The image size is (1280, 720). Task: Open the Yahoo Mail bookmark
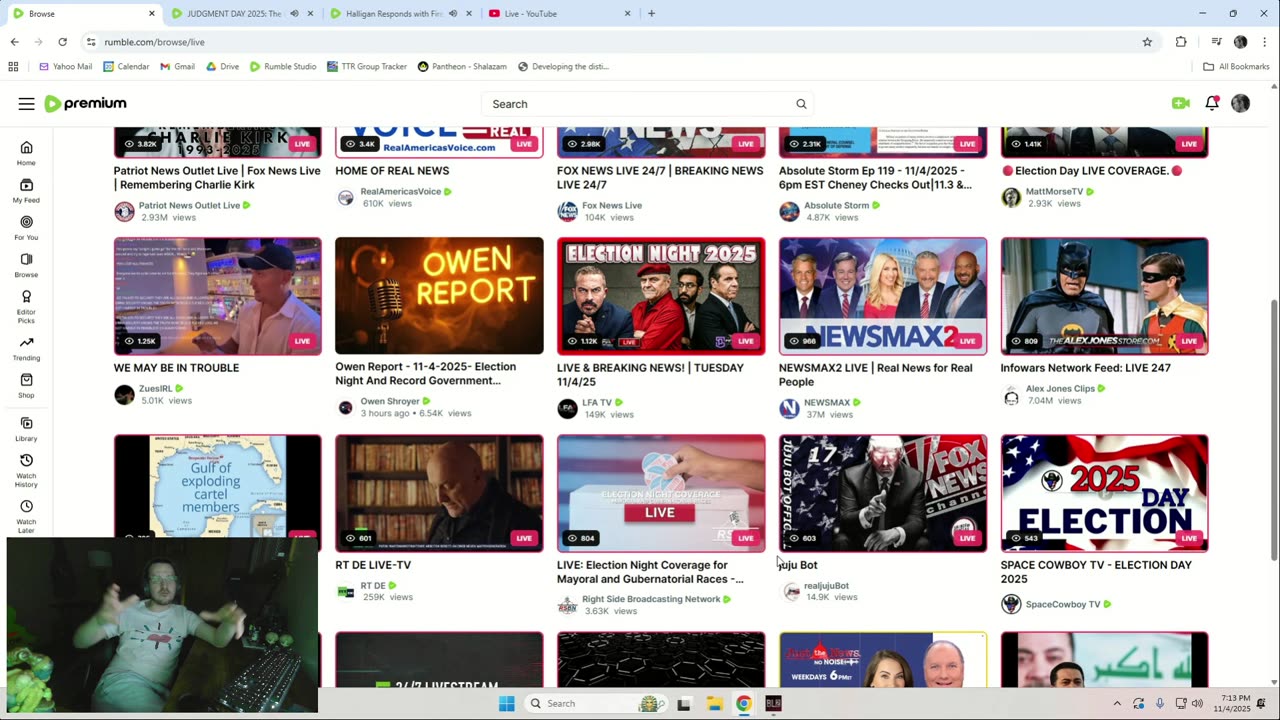65,67
